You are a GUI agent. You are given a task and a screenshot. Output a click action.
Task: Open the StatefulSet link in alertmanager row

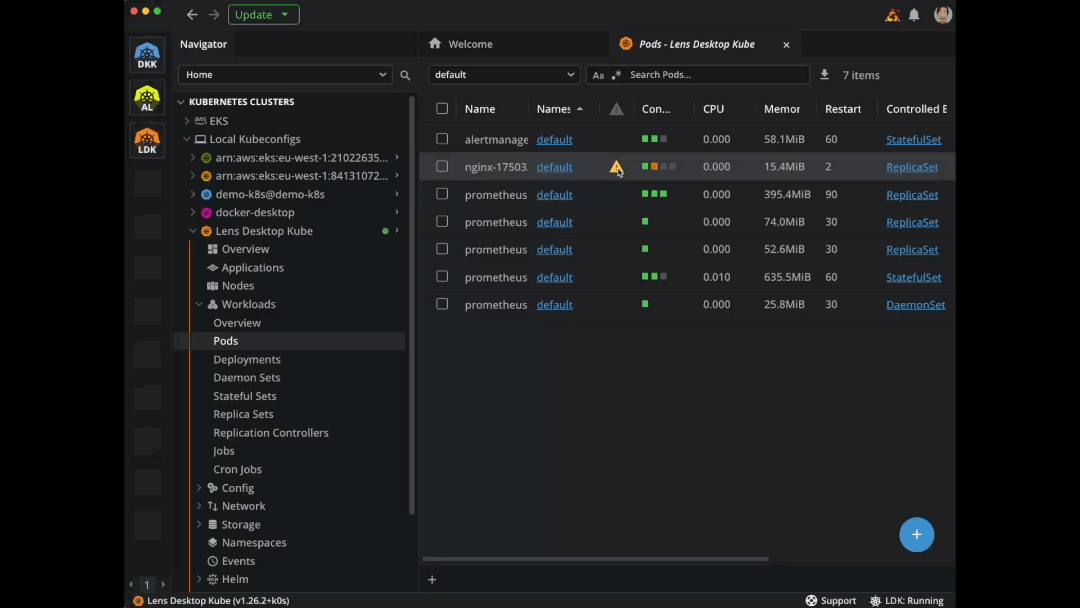[913, 140]
